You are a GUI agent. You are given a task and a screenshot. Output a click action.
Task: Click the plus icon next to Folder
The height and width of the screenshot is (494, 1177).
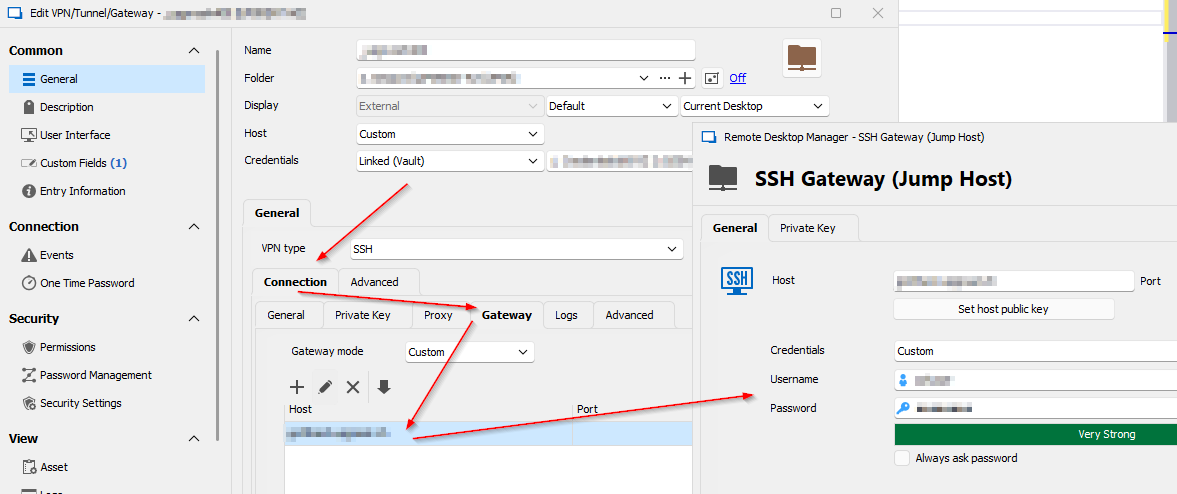685,78
